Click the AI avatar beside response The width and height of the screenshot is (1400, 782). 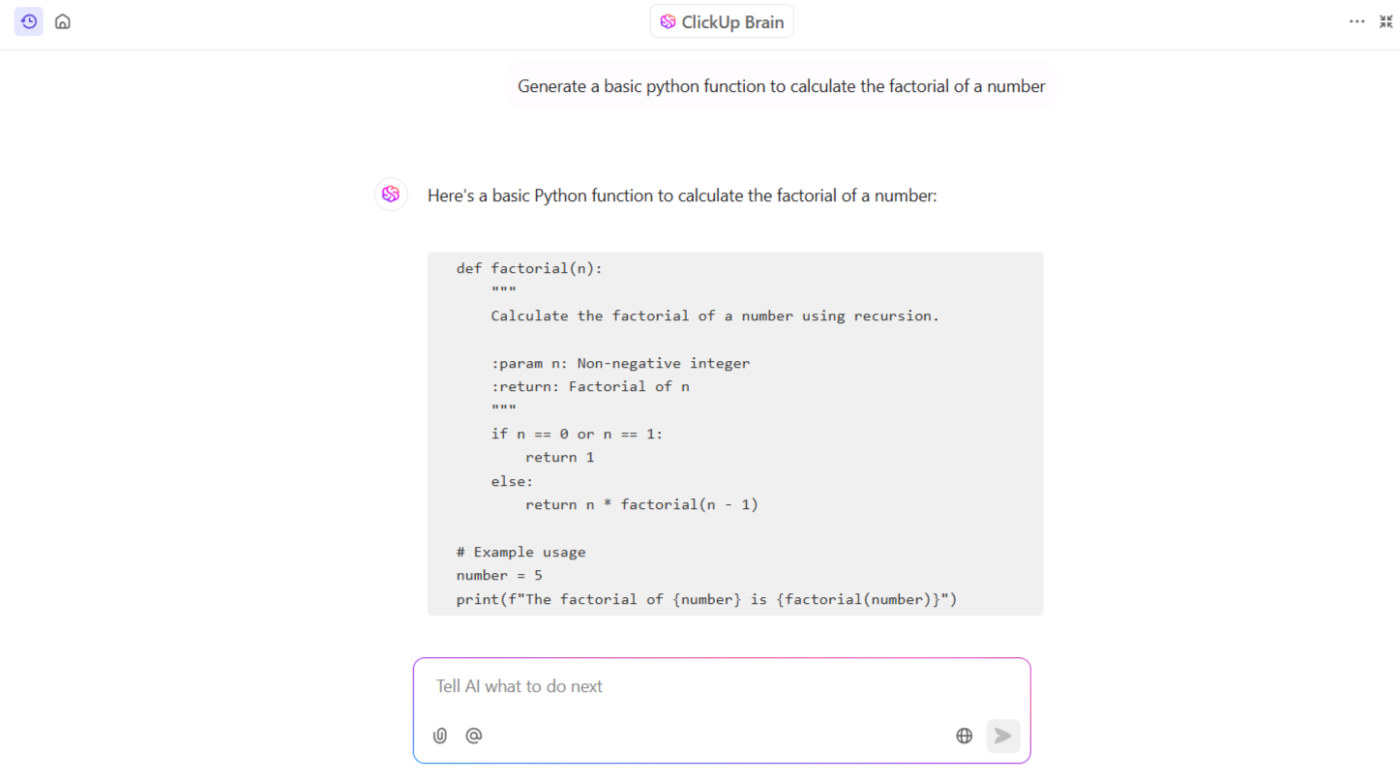(391, 194)
